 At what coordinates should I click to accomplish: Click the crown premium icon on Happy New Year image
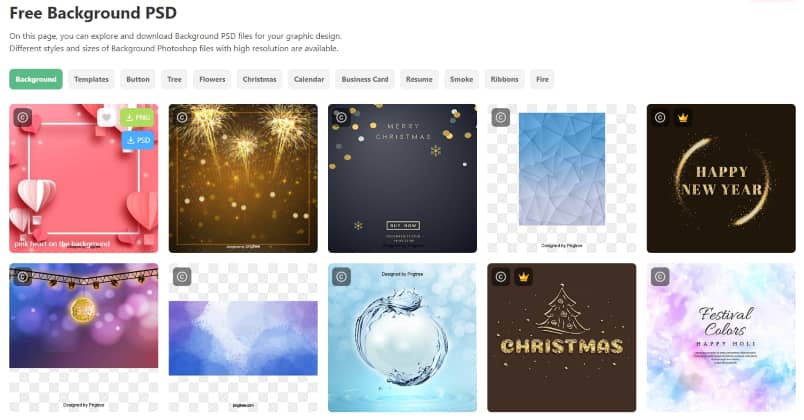[x=682, y=117]
